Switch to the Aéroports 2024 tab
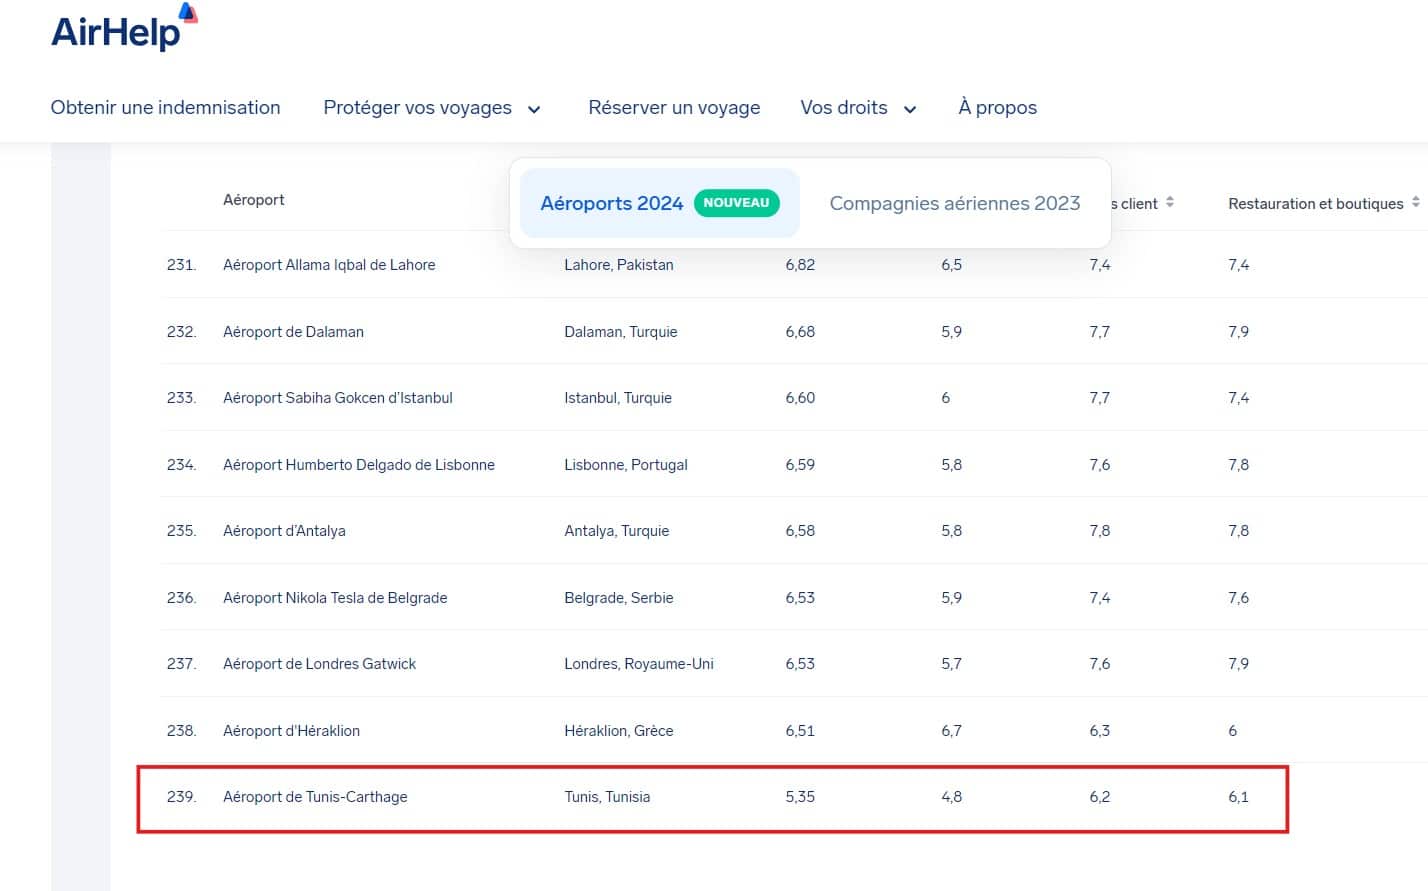Viewport: 1428px width, 891px height. (x=611, y=203)
